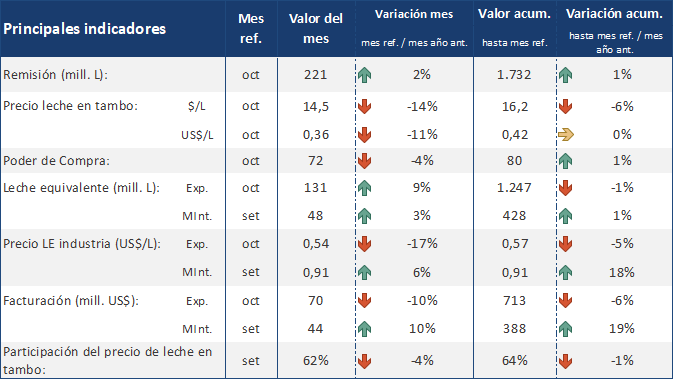Image resolution: width=674 pixels, height=380 pixels.
Task: Click the green up arrow beside Remisión 2%
Action: point(365,75)
